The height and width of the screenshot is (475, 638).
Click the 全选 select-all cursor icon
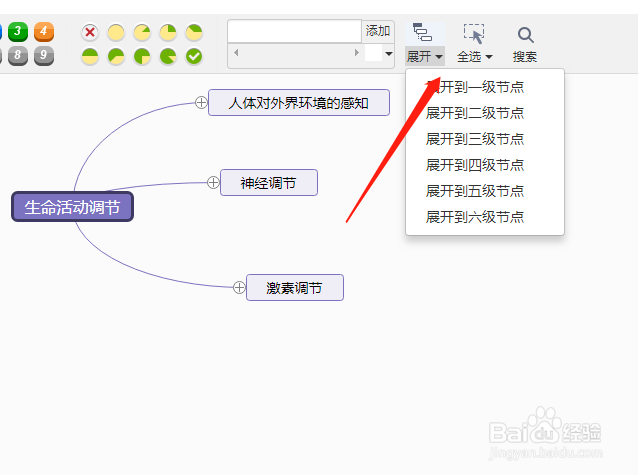tap(474, 33)
